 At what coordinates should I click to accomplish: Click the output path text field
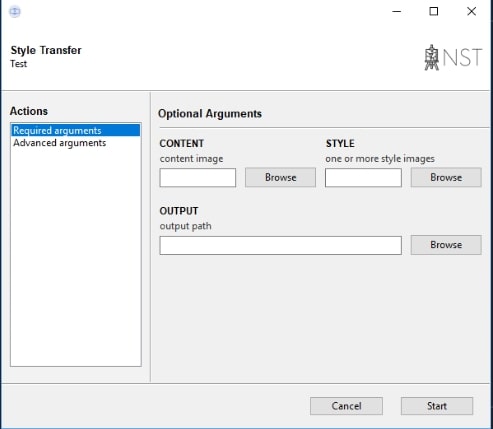(281, 245)
